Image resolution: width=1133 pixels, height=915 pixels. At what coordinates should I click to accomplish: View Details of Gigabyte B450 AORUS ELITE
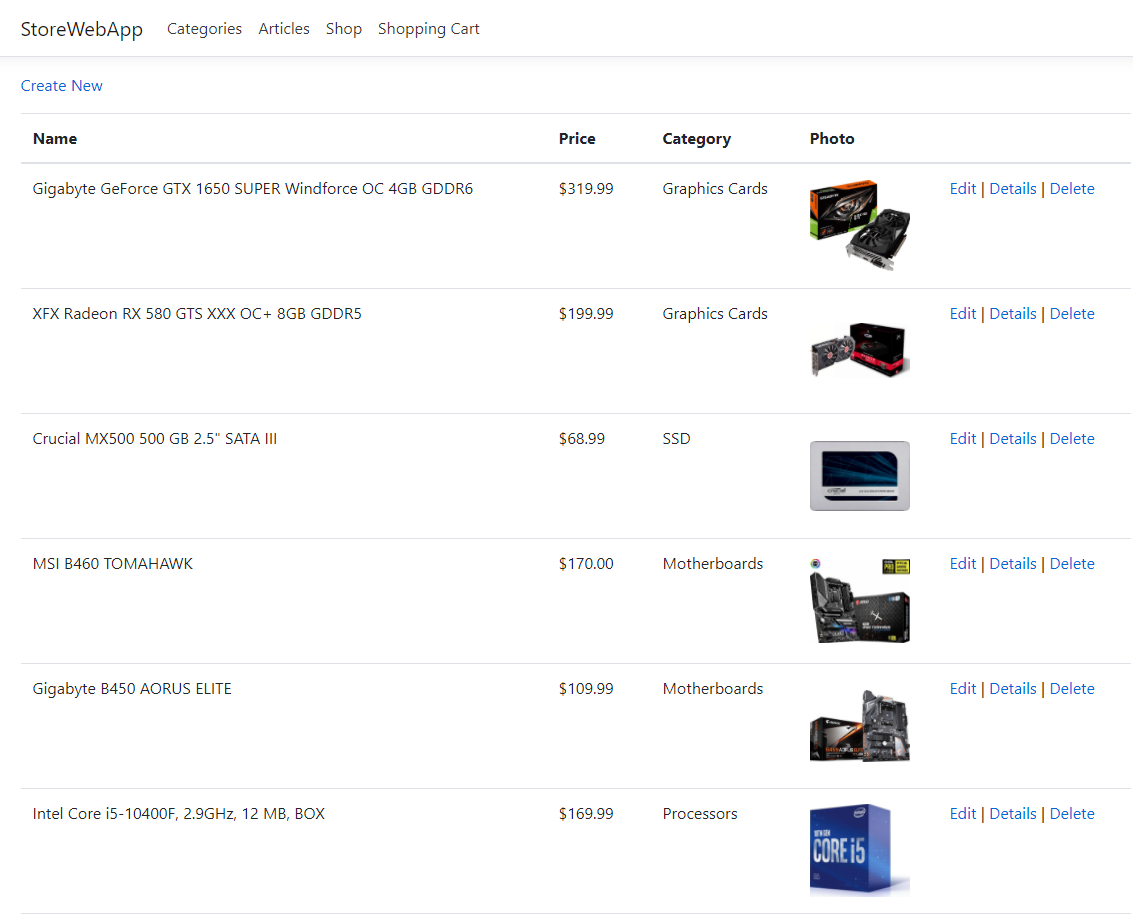tap(1012, 689)
